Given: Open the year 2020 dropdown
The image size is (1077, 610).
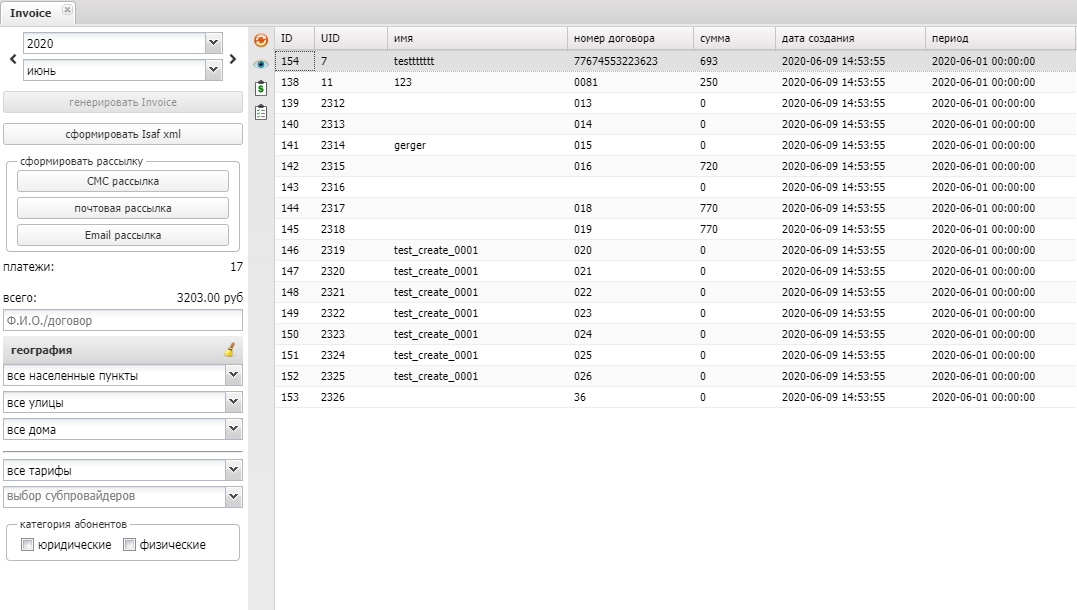Looking at the screenshot, I should (213, 43).
